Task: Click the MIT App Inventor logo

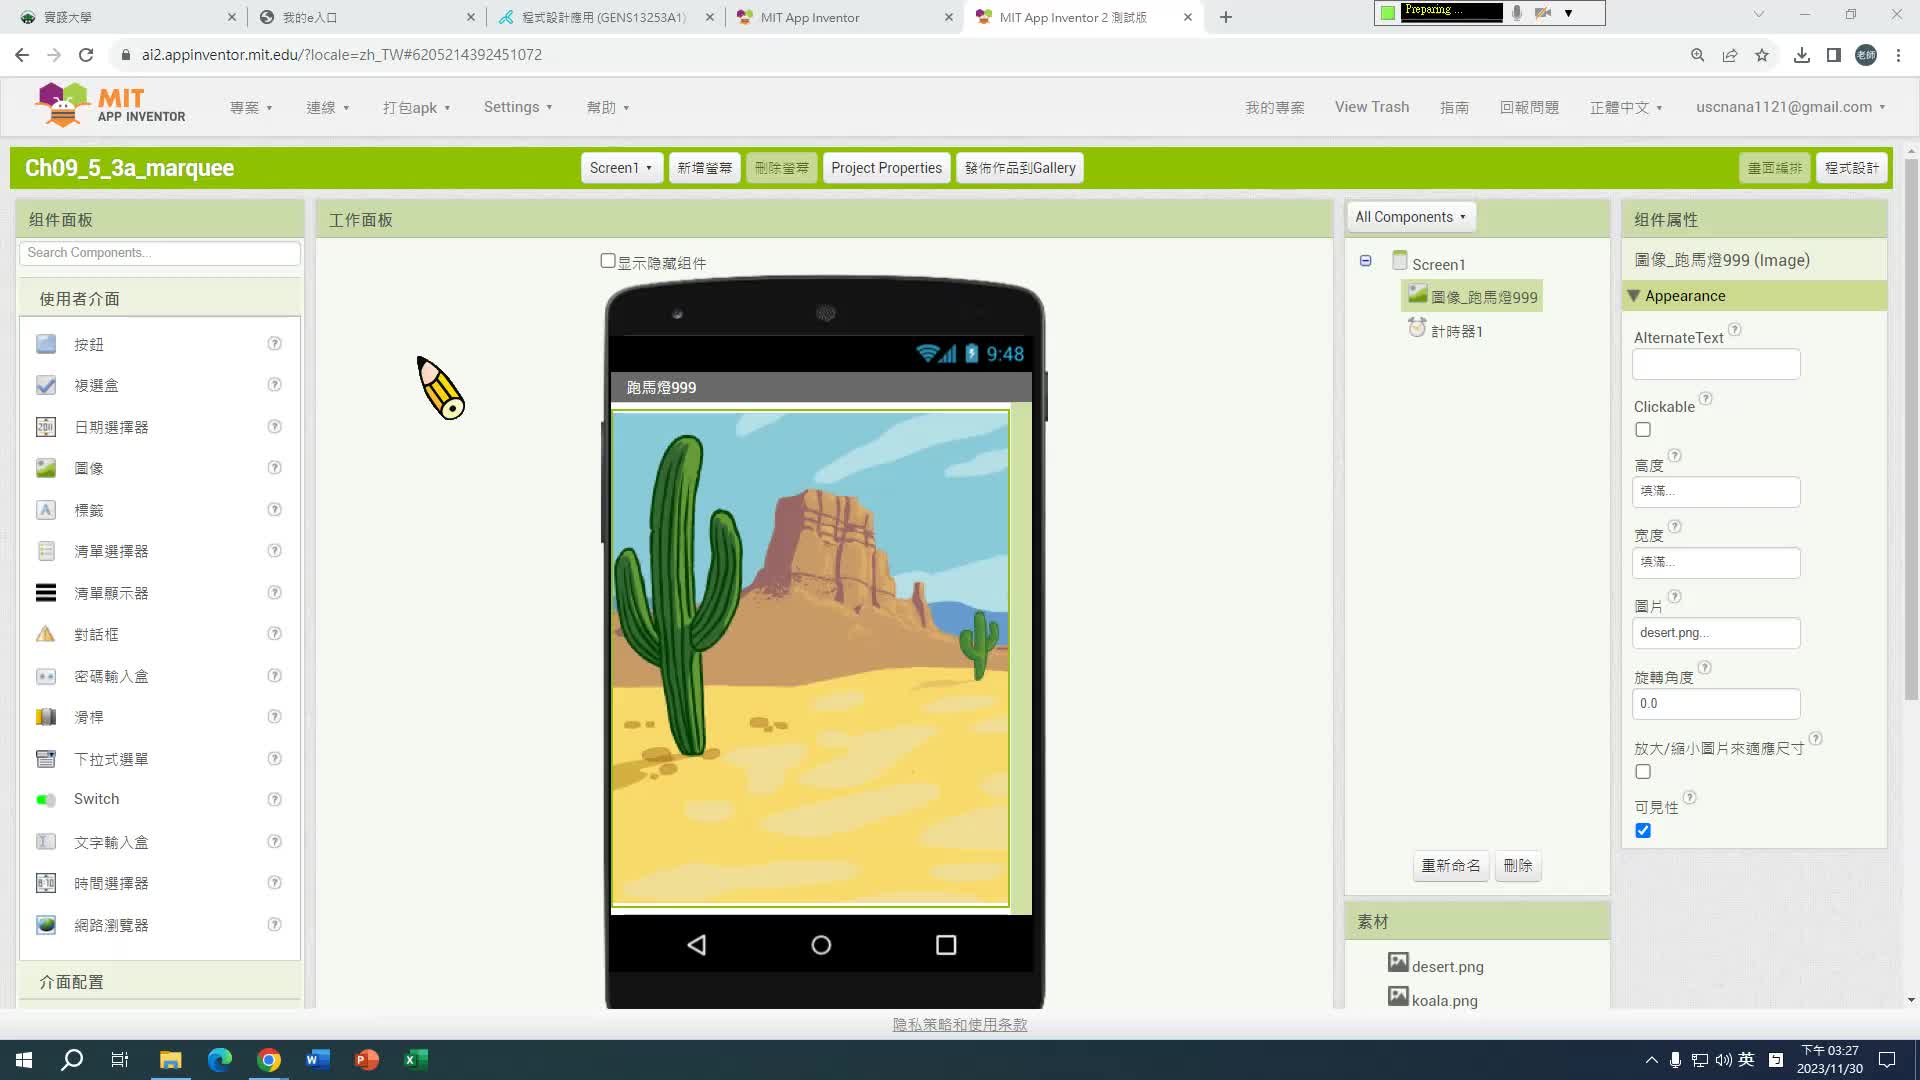Action: point(110,105)
